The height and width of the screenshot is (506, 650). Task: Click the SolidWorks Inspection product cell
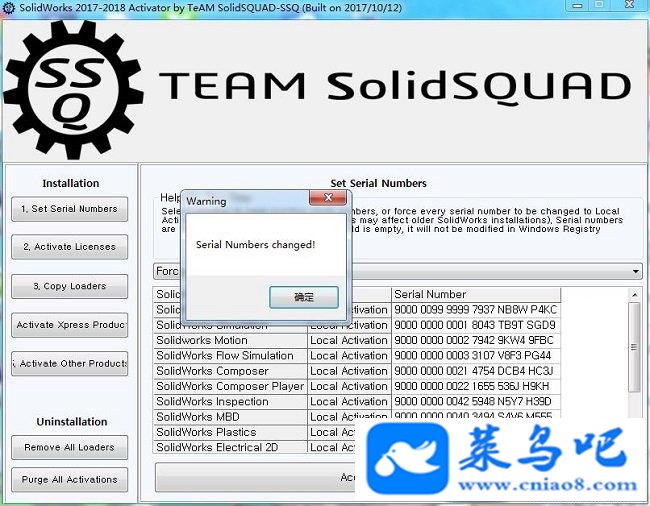tap(230, 402)
